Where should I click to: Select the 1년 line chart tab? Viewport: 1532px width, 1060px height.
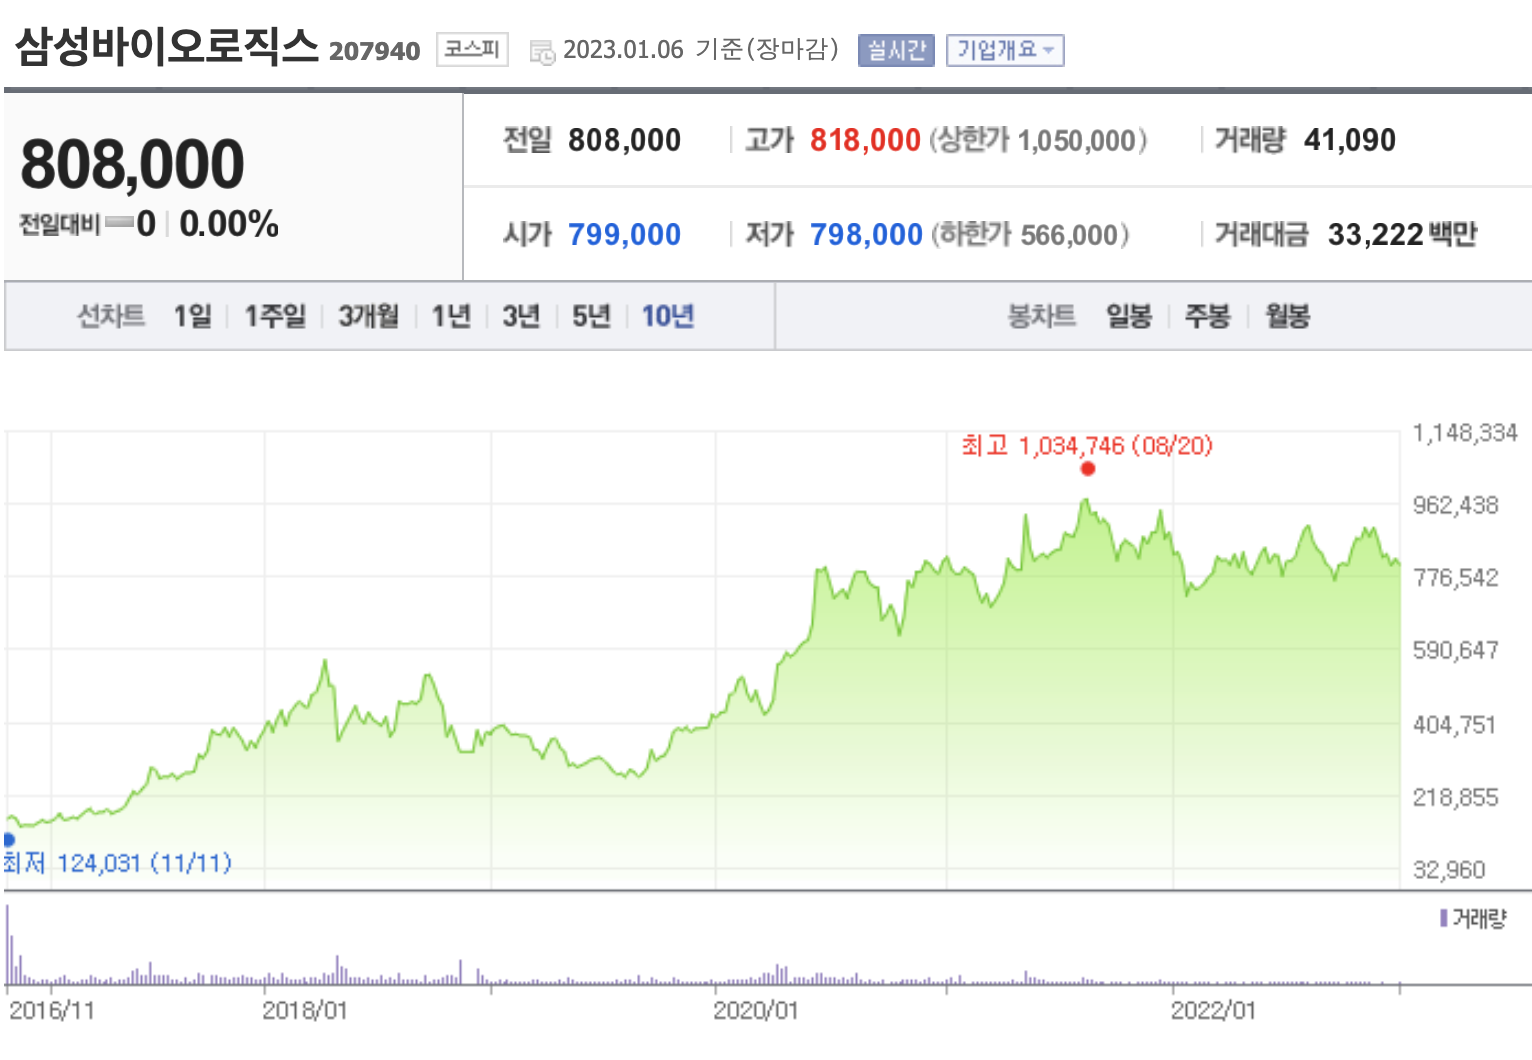click(x=451, y=316)
